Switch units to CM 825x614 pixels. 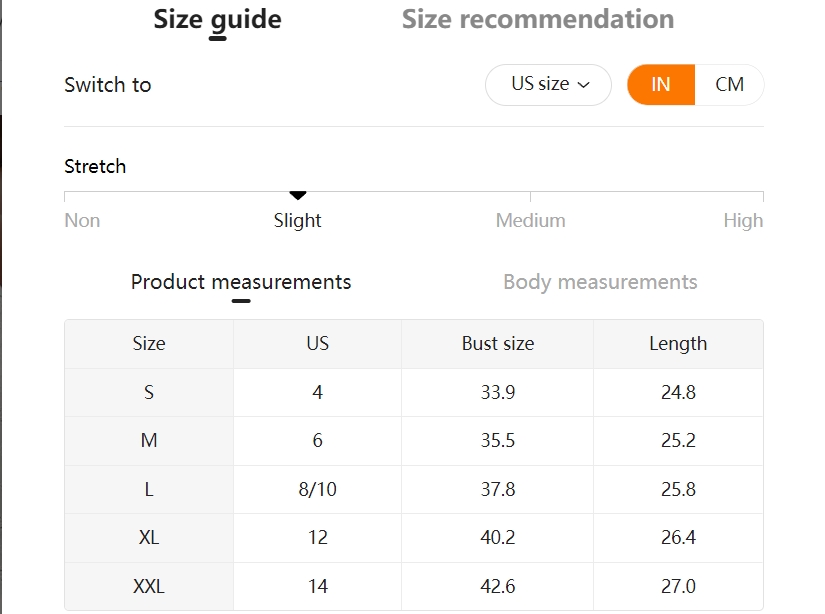[729, 85]
